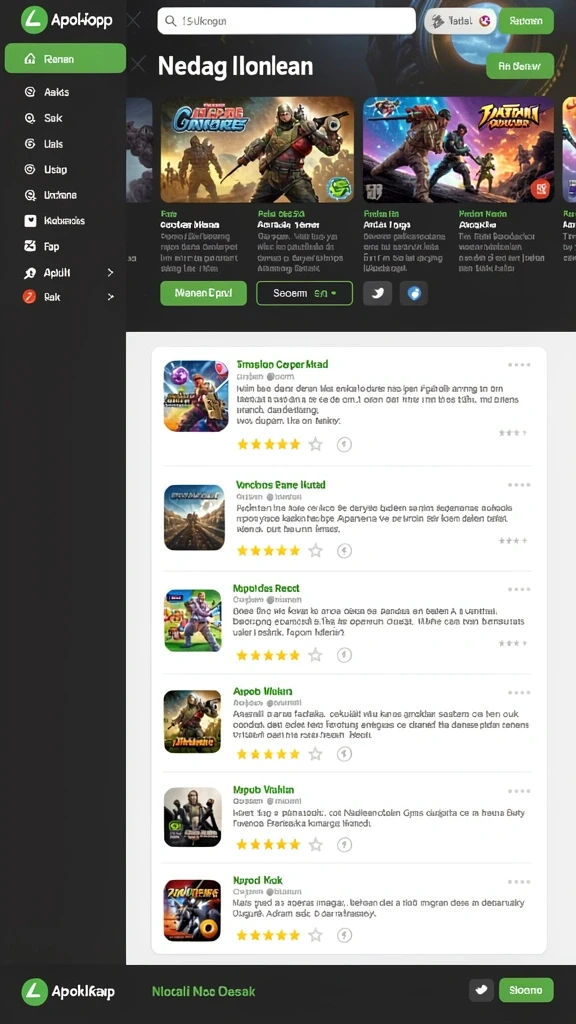Open the more-options dots for Mapoldas Recct

(x=519, y=589)
